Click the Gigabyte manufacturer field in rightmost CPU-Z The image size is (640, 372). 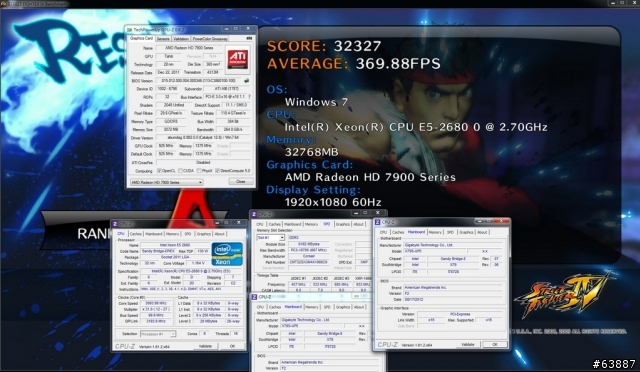tap(452, 245)
